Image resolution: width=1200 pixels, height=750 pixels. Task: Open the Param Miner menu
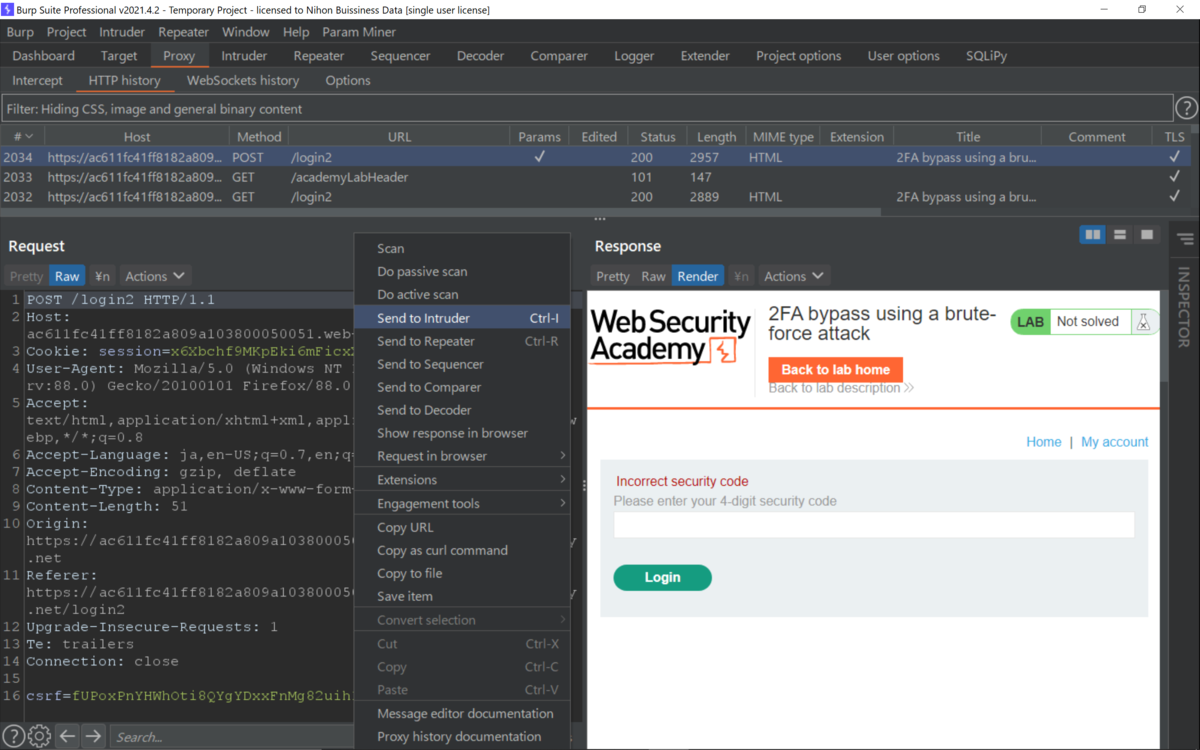coord(359,32)
